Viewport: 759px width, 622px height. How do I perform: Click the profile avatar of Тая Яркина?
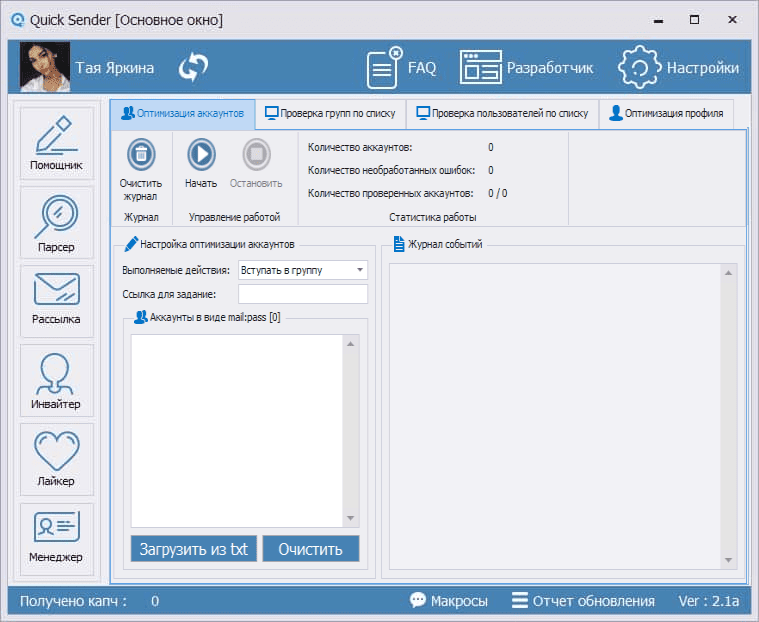click(45, 67)
